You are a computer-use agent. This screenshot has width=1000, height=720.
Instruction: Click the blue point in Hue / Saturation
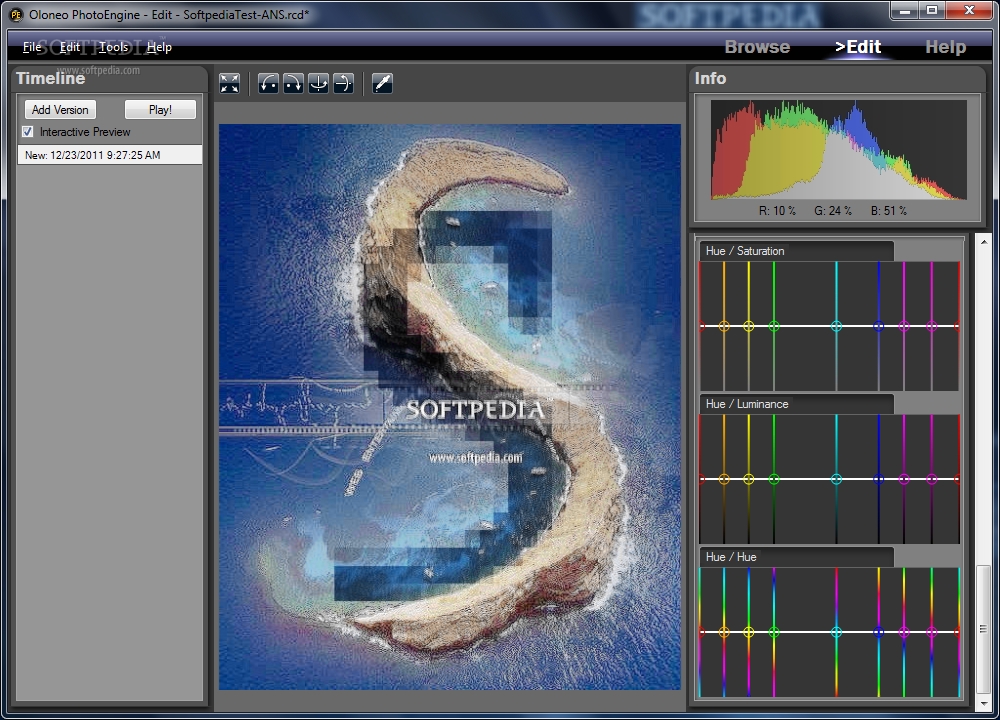coord(878,326)
